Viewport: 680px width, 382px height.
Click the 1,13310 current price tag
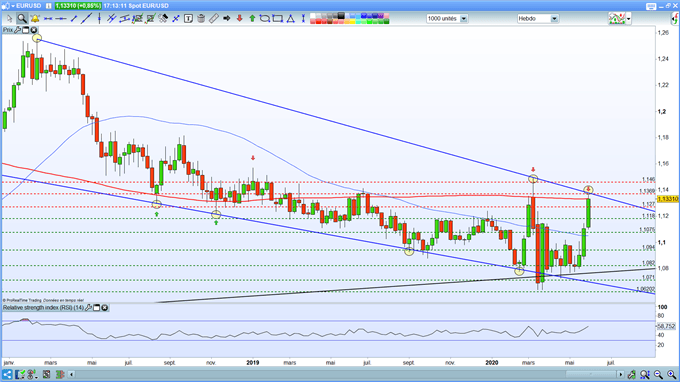tap(668, 199)
